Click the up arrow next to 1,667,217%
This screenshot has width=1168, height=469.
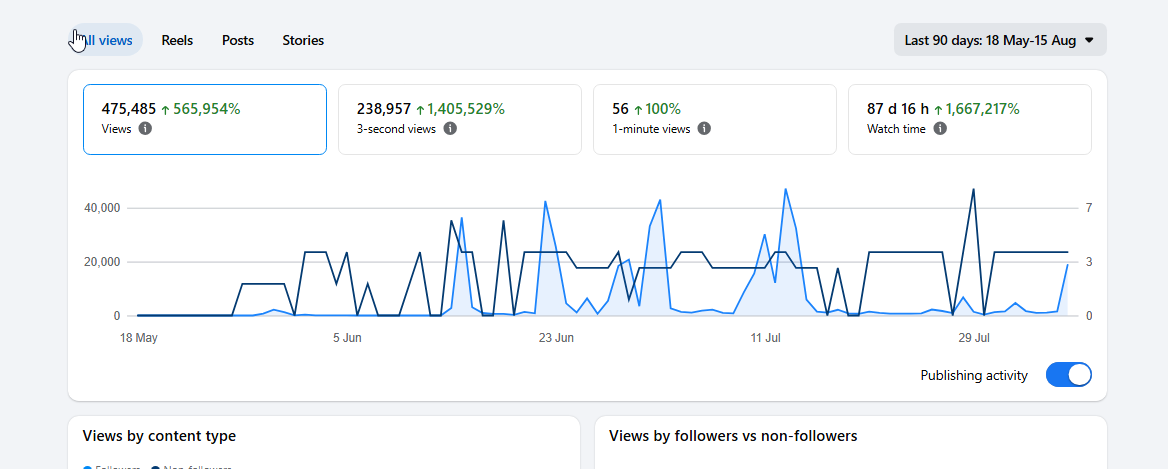coord(938,110)
